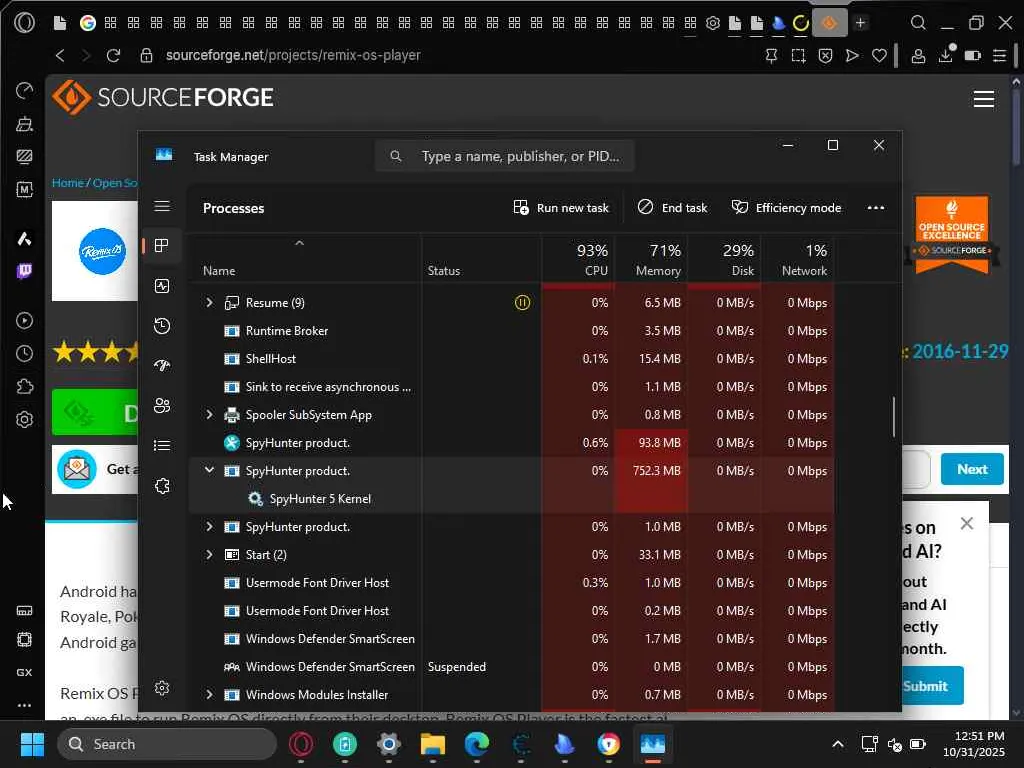Viewport: 1024px width, 768px height.
Task: Select ShellHost process row
Action: click(511, 359)
